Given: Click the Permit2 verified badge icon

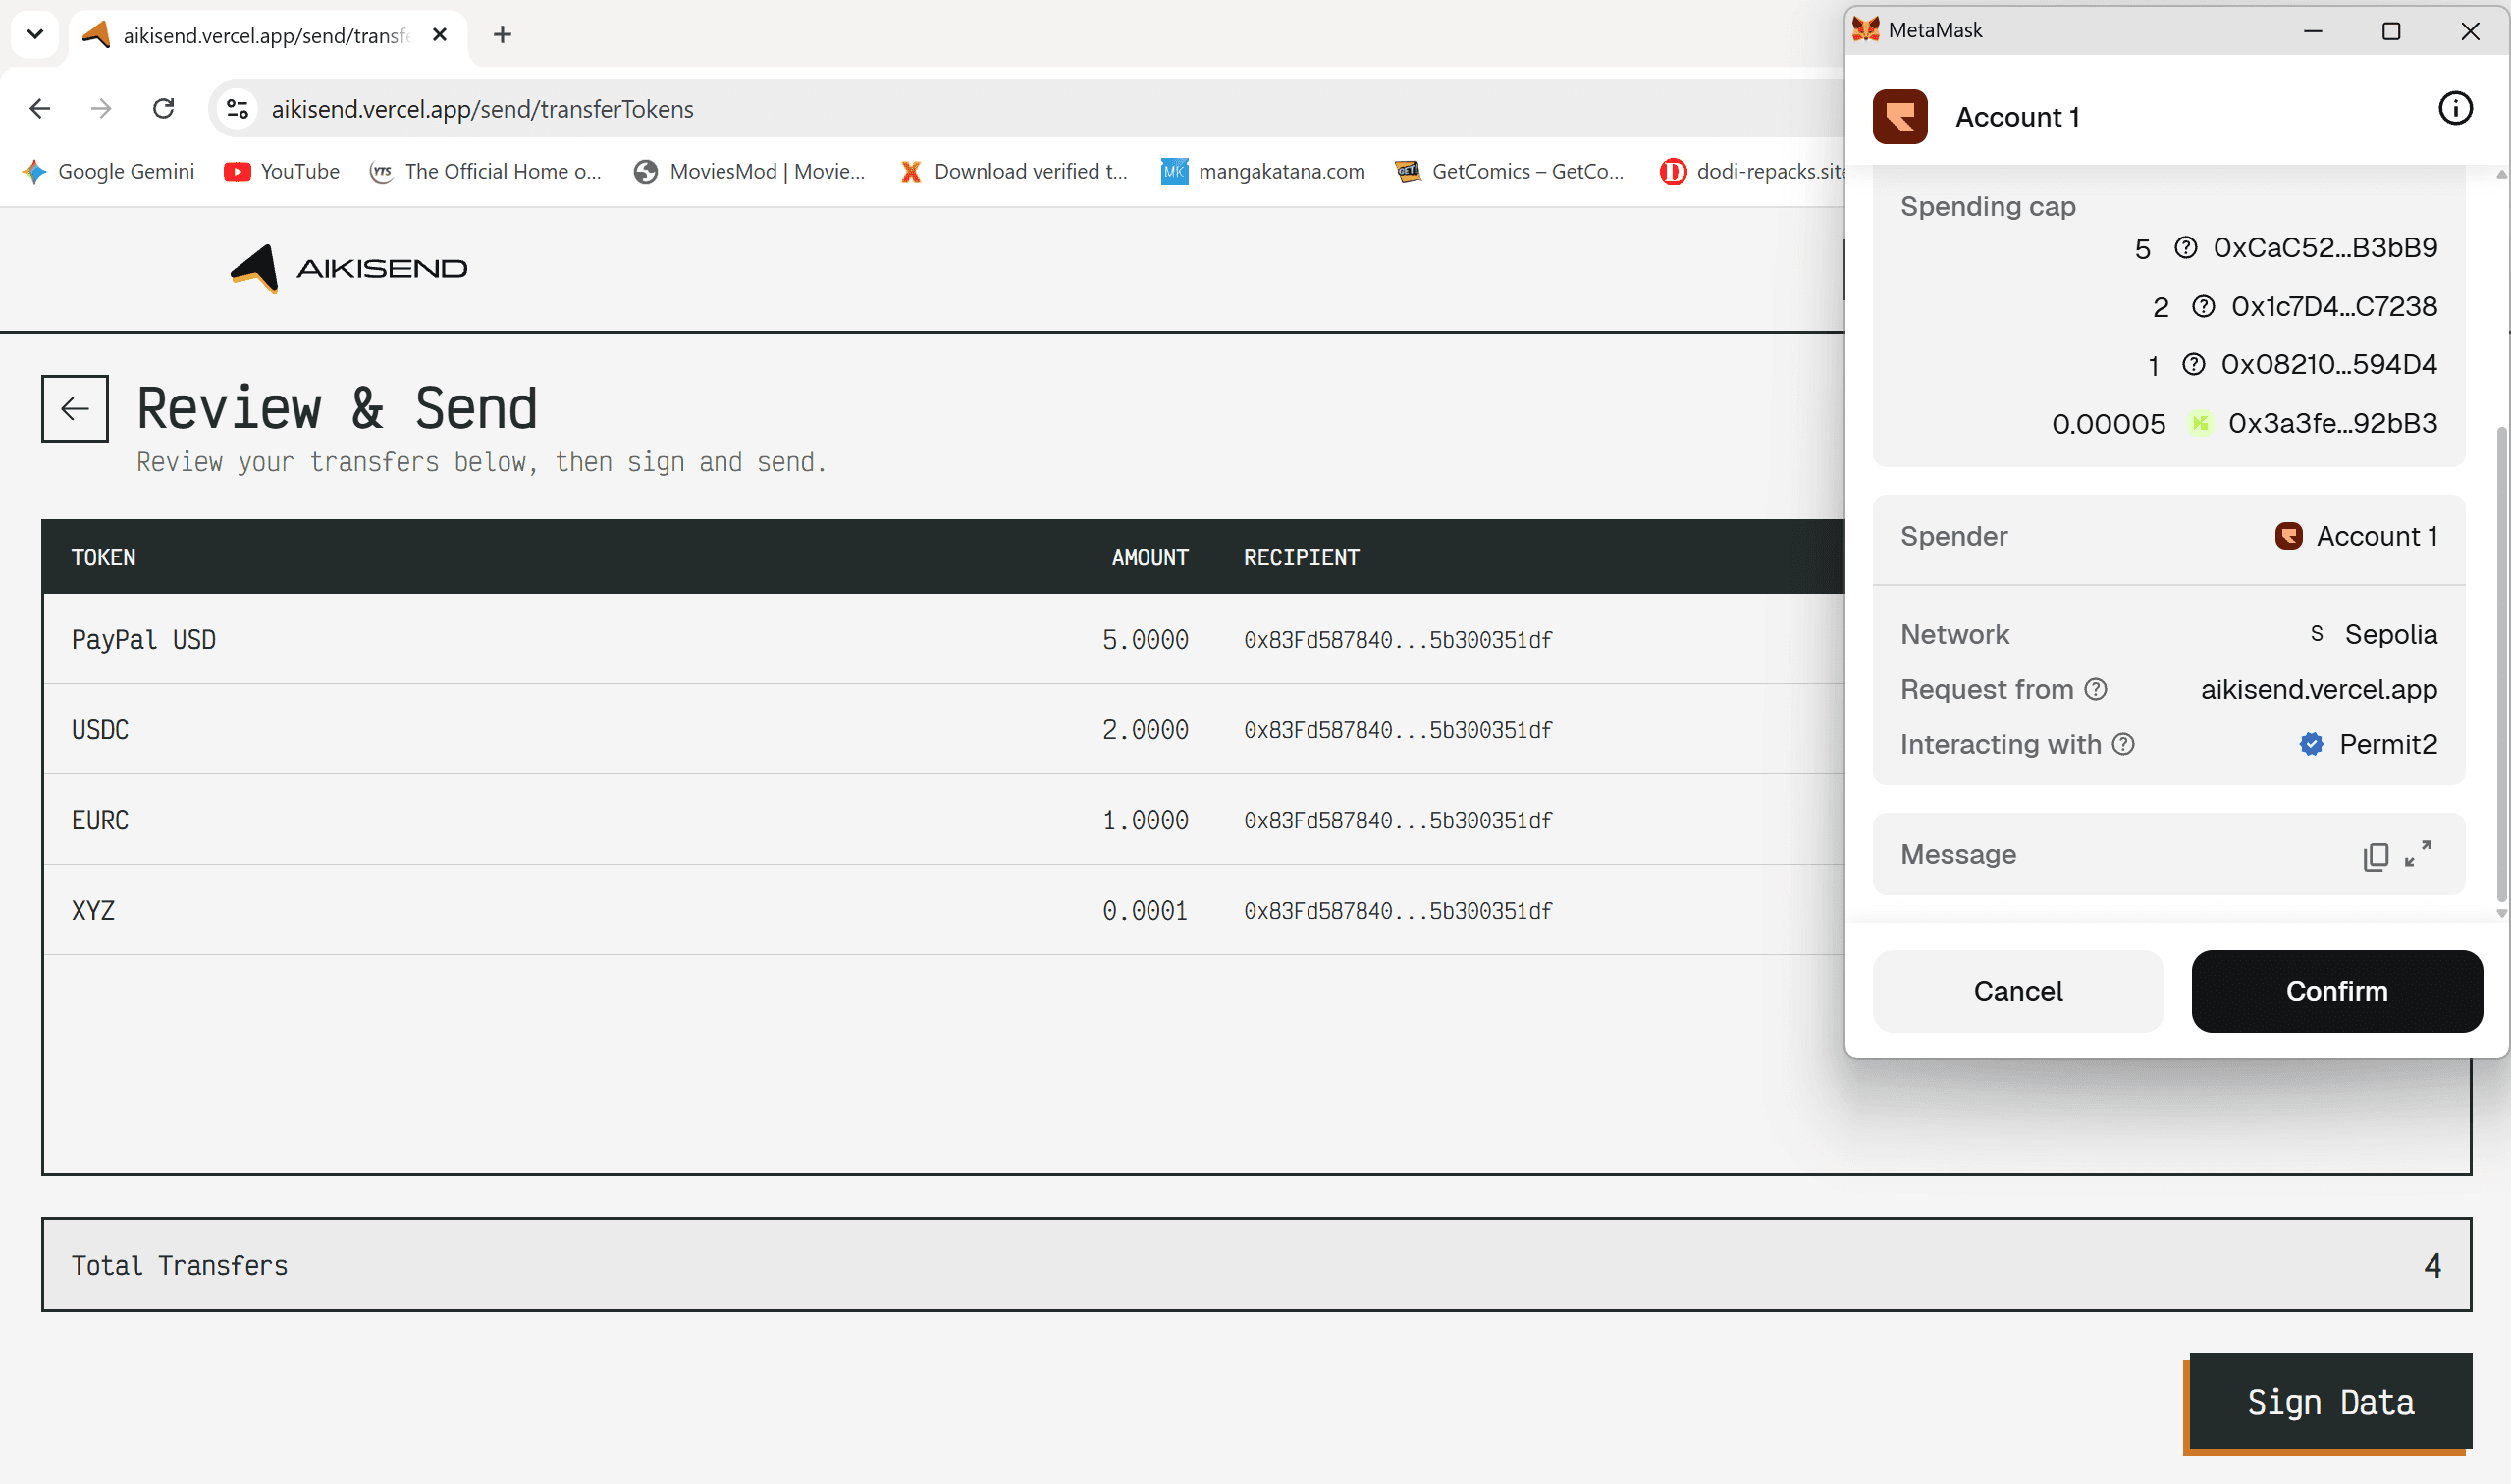Looking at the screenshot, I should [x=2310, y=744].
